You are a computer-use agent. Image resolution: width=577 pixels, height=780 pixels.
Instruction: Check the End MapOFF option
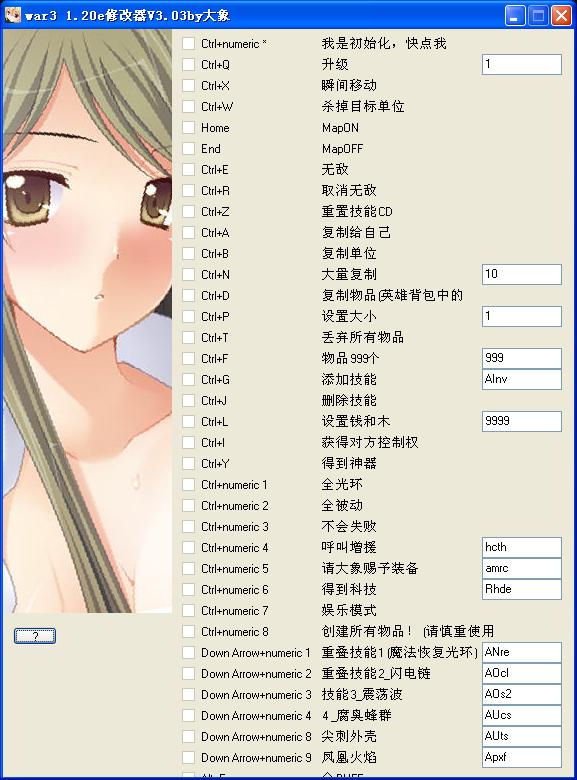point(189,149)
